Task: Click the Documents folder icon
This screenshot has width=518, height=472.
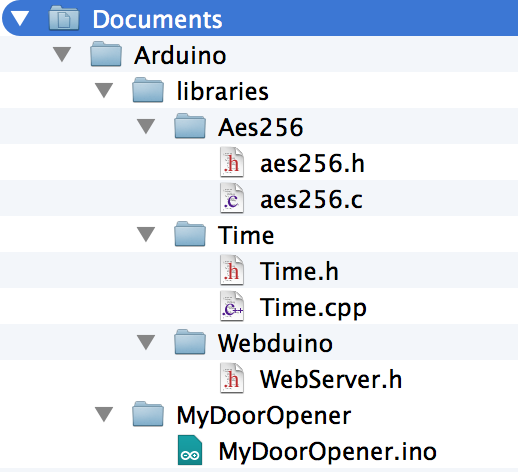Action: (64, 18)
